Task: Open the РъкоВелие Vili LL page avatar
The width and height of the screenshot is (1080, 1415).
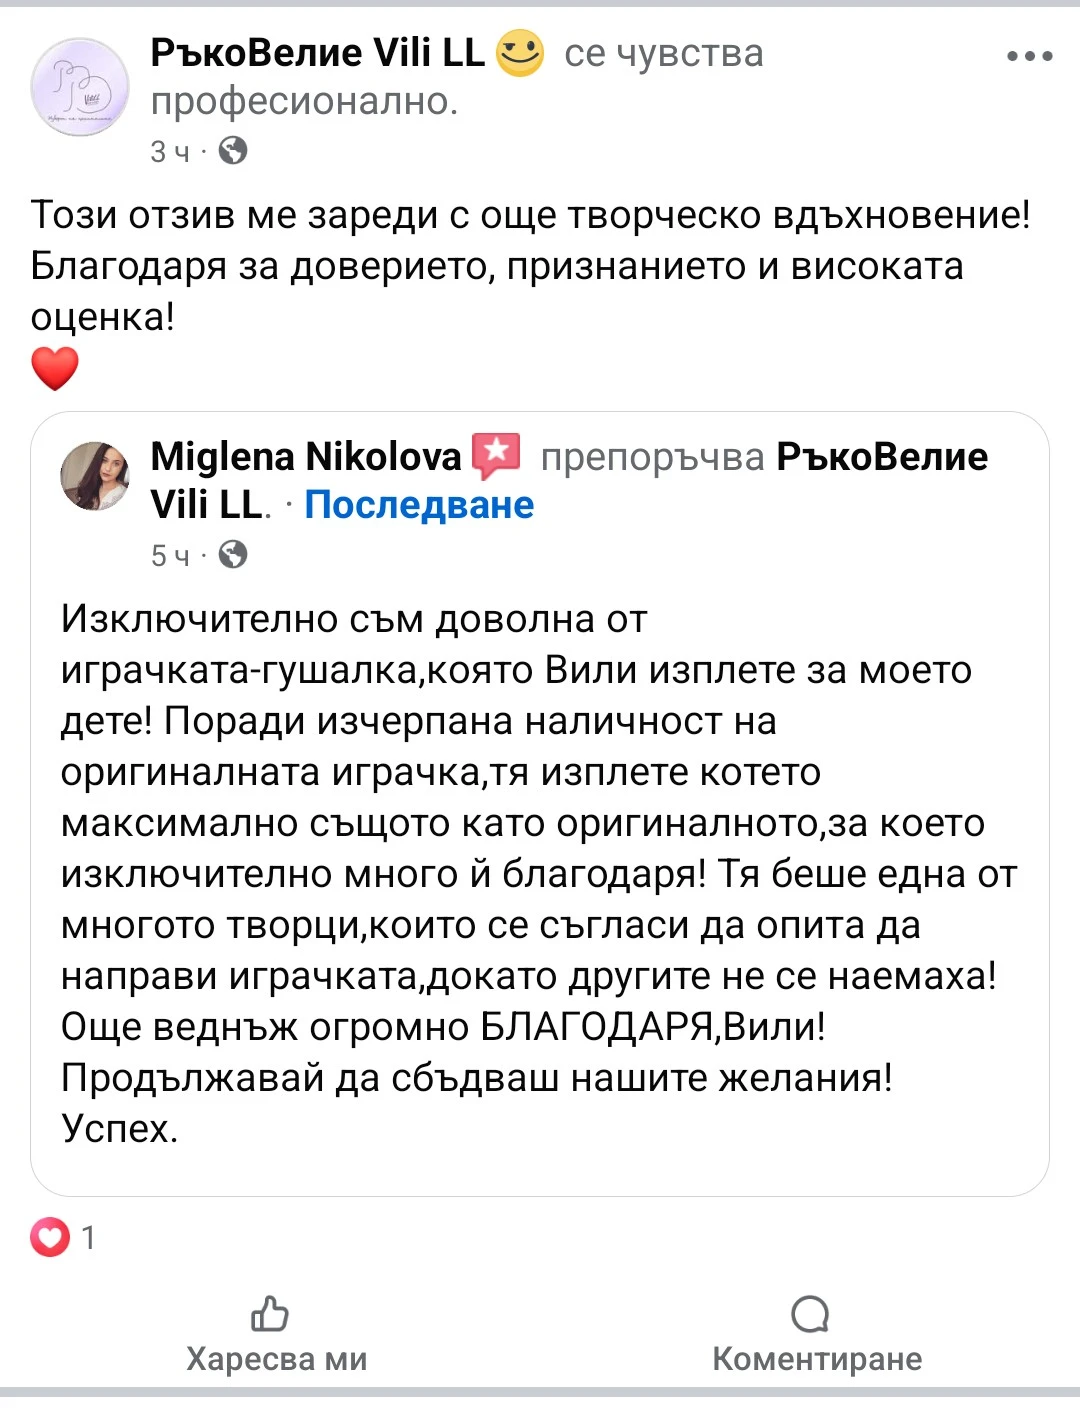Action: click(80, 87)
